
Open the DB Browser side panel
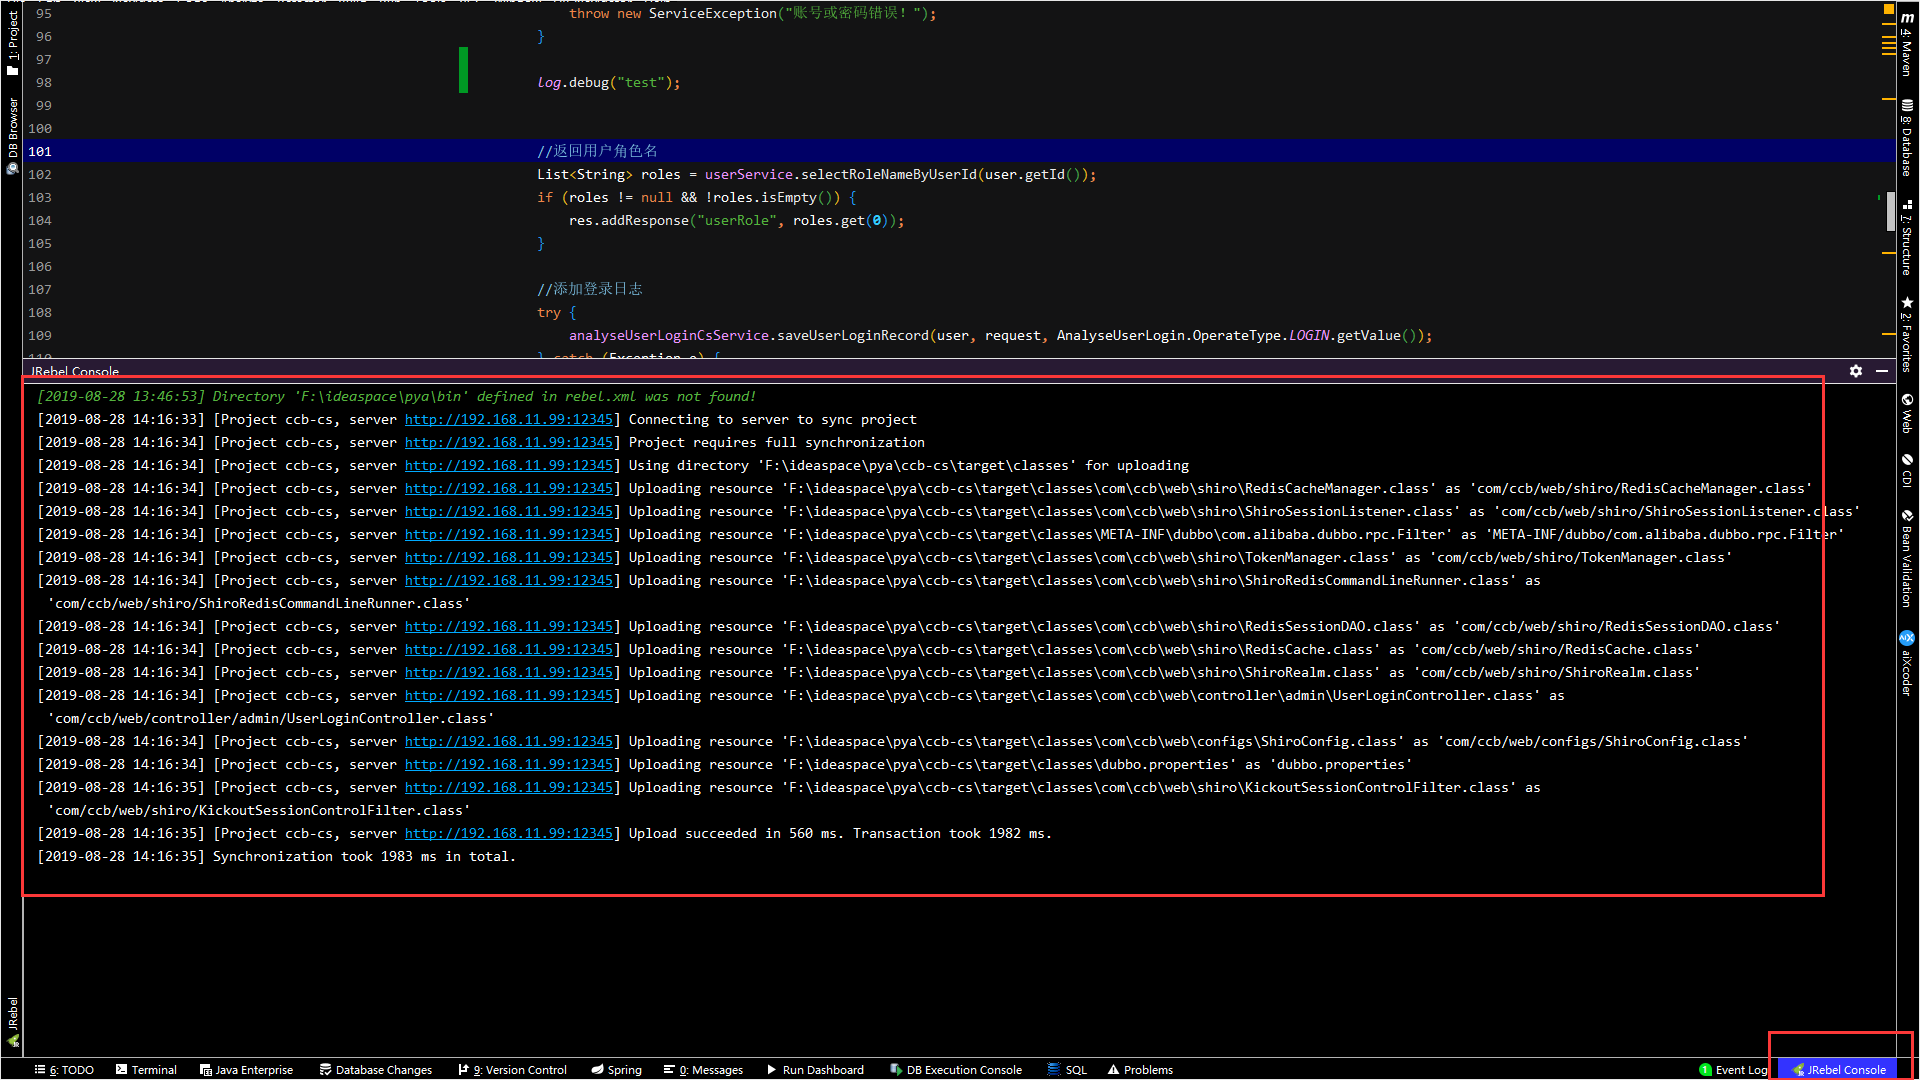(x=12, y=135)
